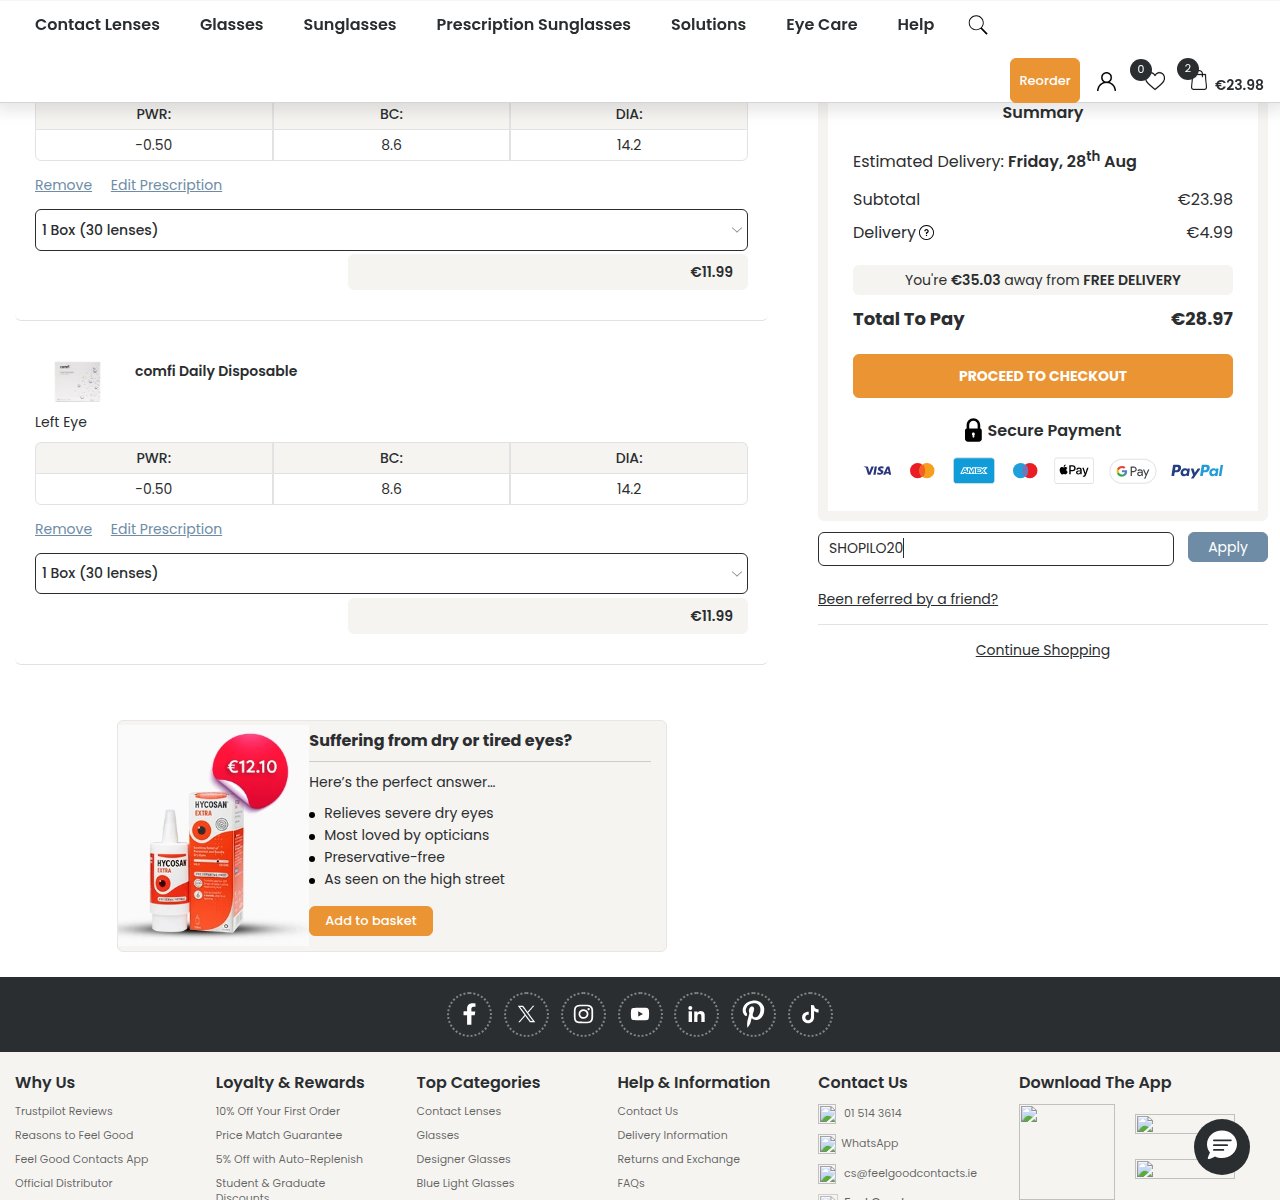Open the TikTok icon
The image size is (1280, 1200).
(811, 1014)
